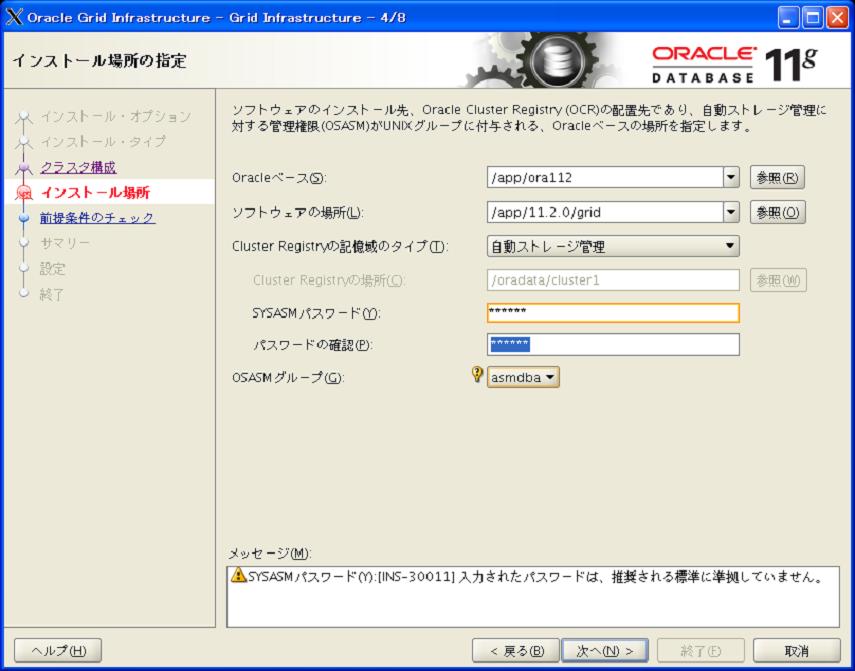The height and width of the screenshot is (671, 855).
Task: Click the OSASM group help hint icon
Action: pos(477,374)
